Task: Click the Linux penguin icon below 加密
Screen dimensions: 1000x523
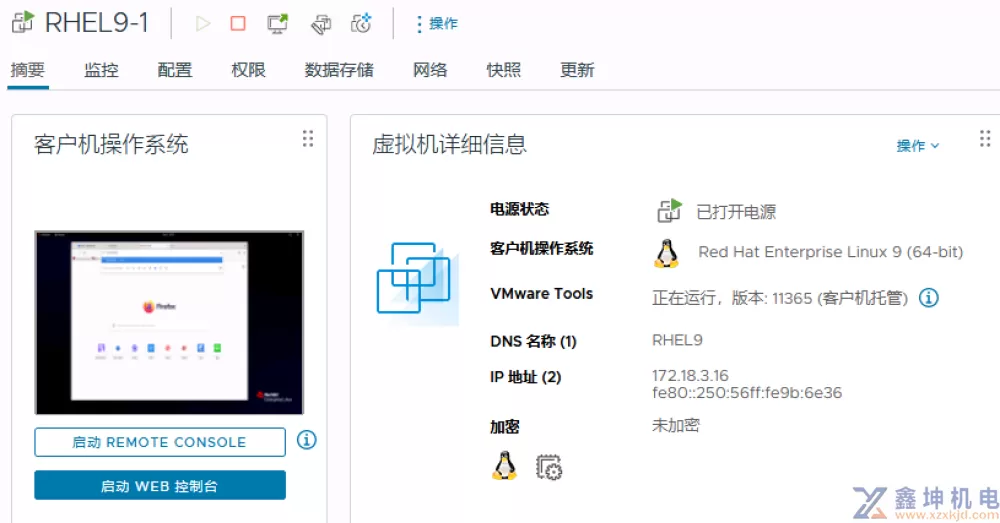Action: click(x=504, y=466)
